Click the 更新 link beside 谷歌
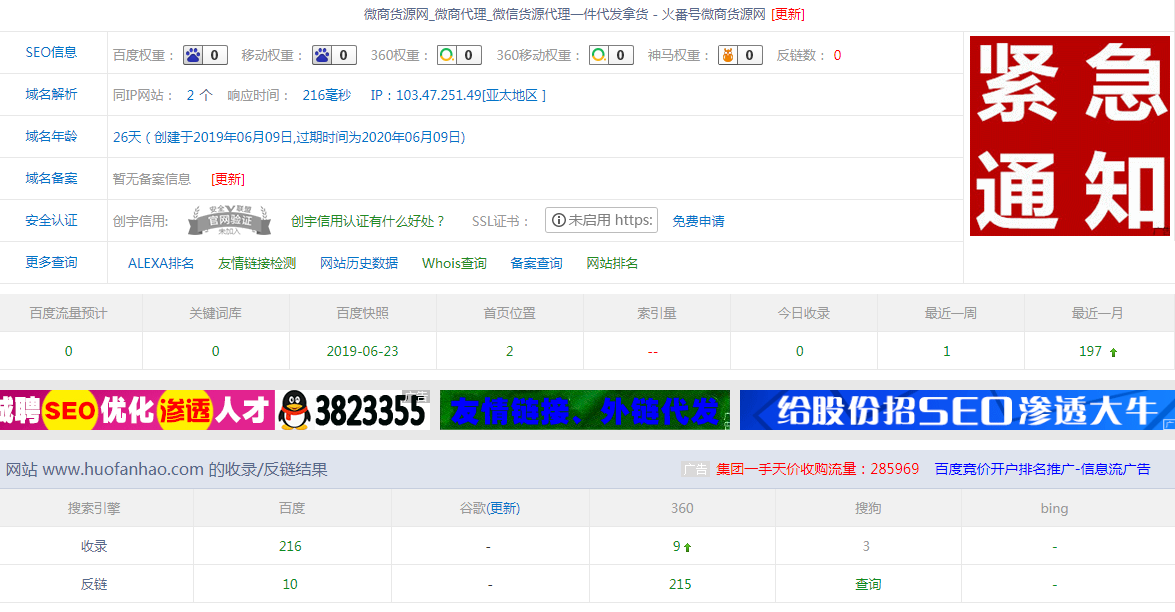 [504, 509]
